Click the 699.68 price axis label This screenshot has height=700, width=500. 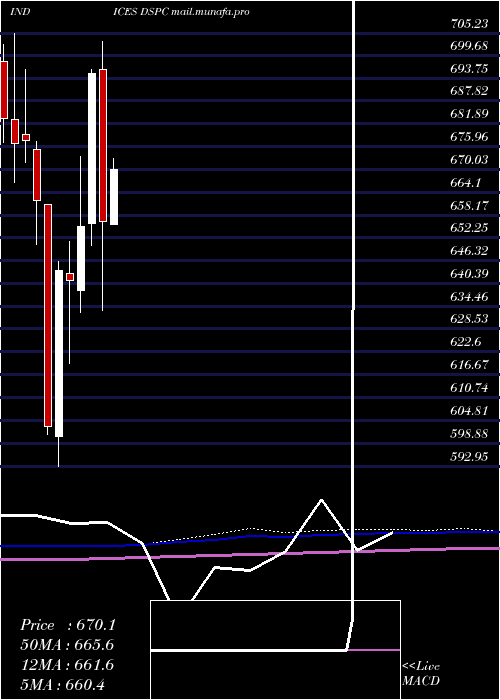coord(469,46)
